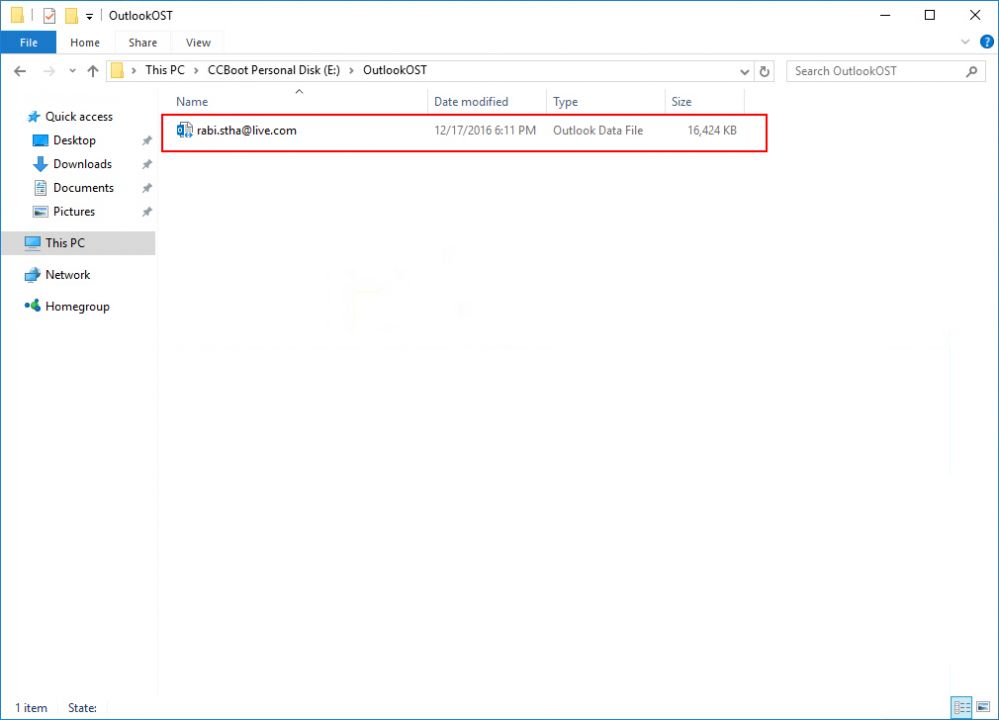
Task: Click the pin icon beside Pictures
Action: [147, 212]
